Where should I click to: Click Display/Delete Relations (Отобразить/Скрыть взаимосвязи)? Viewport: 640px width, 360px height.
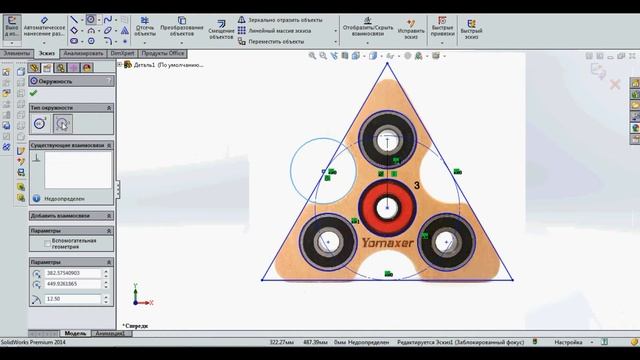[368, 27]
